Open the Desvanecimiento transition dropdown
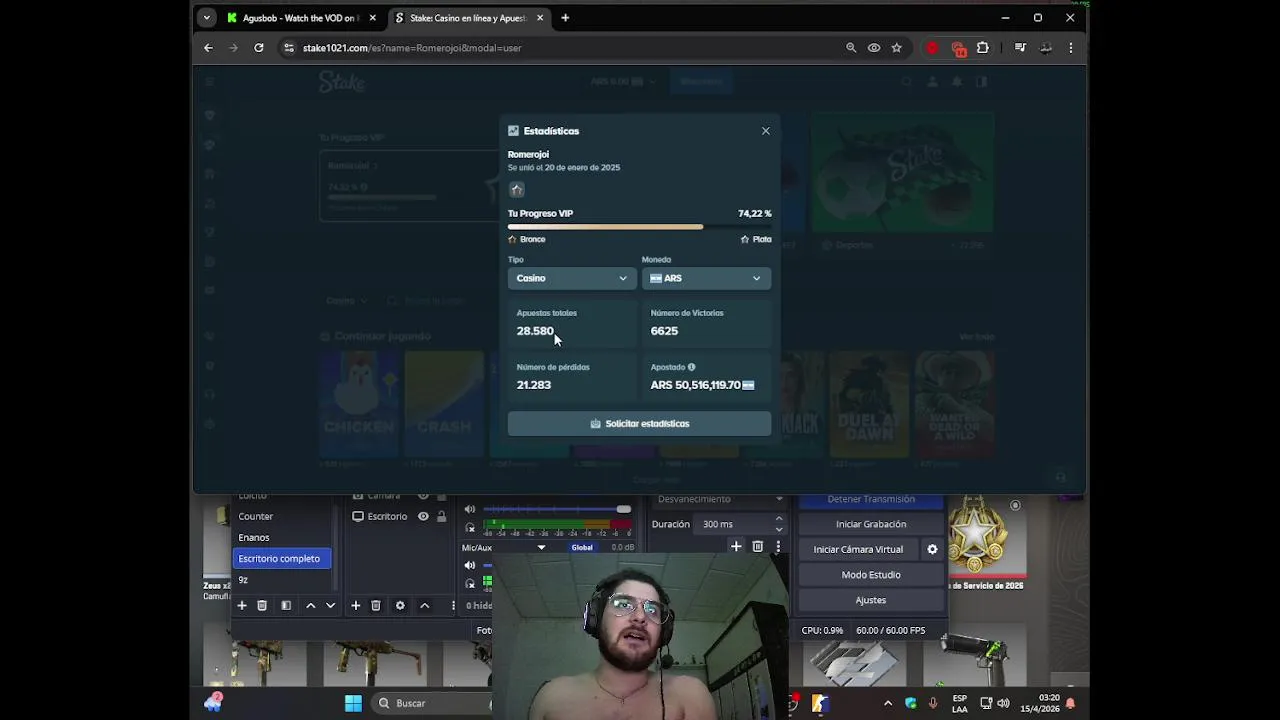 point(720,499)
